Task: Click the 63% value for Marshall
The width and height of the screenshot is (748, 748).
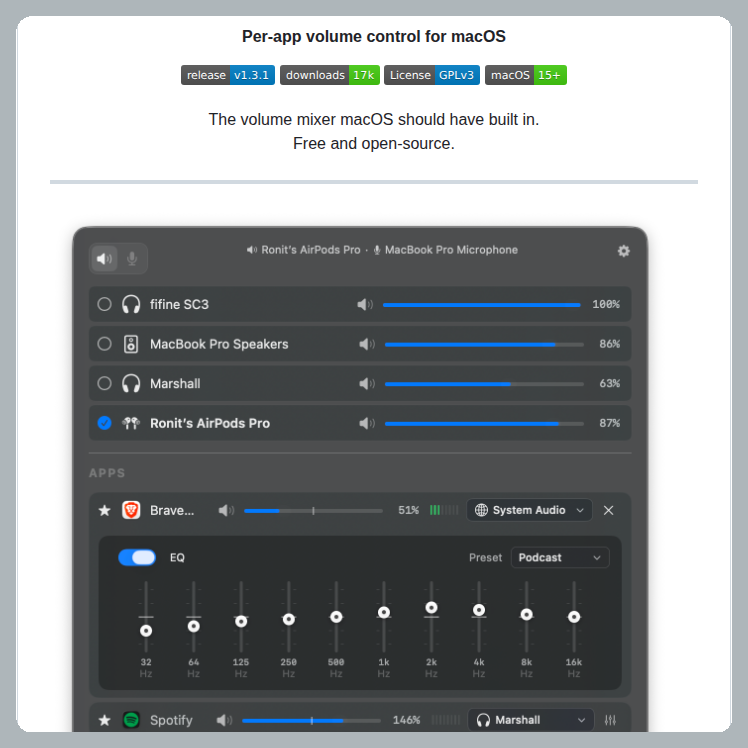Action: pyautogui.click(x=610, y=384)
